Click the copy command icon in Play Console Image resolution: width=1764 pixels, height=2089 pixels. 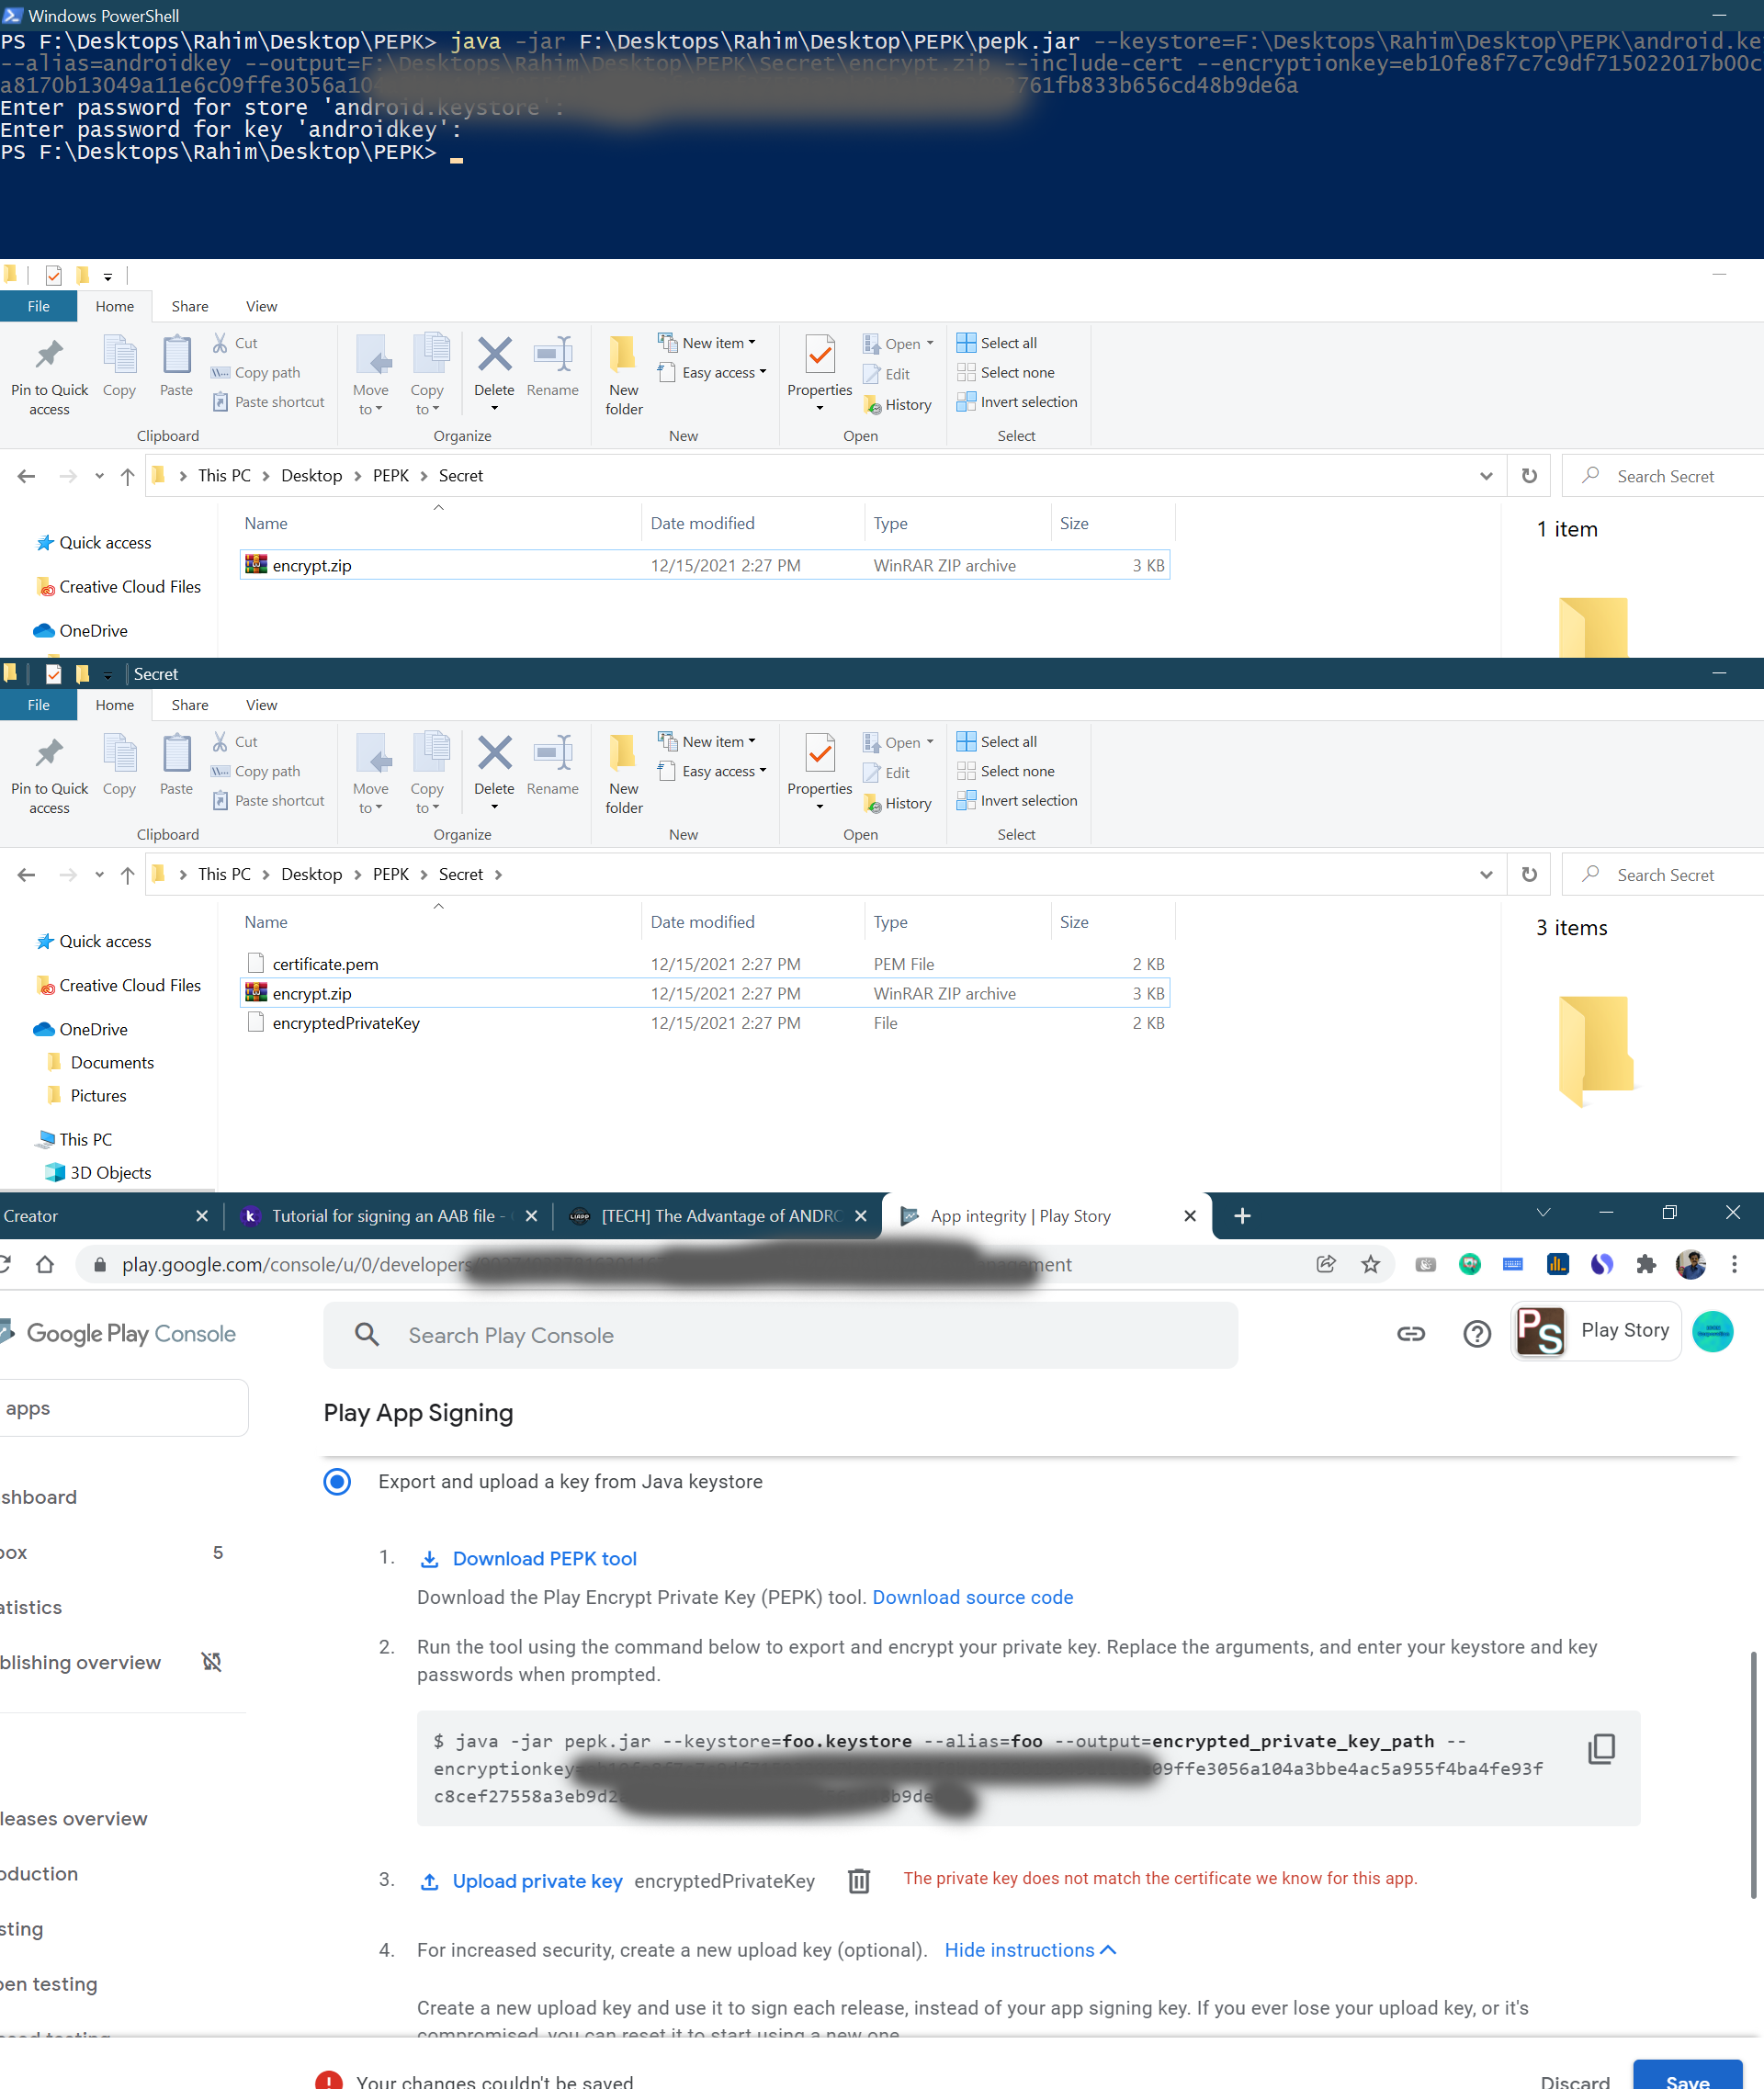click(x=1601, y=1748)
